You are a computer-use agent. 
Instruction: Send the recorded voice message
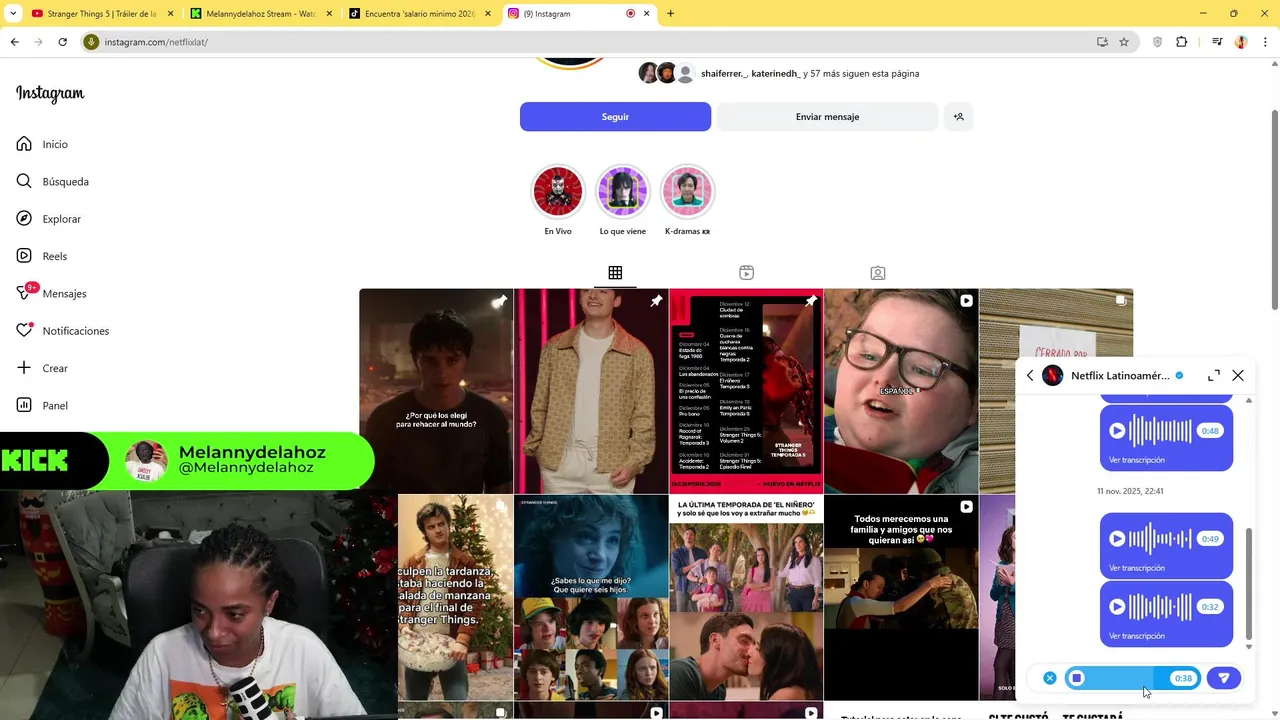pyautogui.click(x=1223, y=678)
